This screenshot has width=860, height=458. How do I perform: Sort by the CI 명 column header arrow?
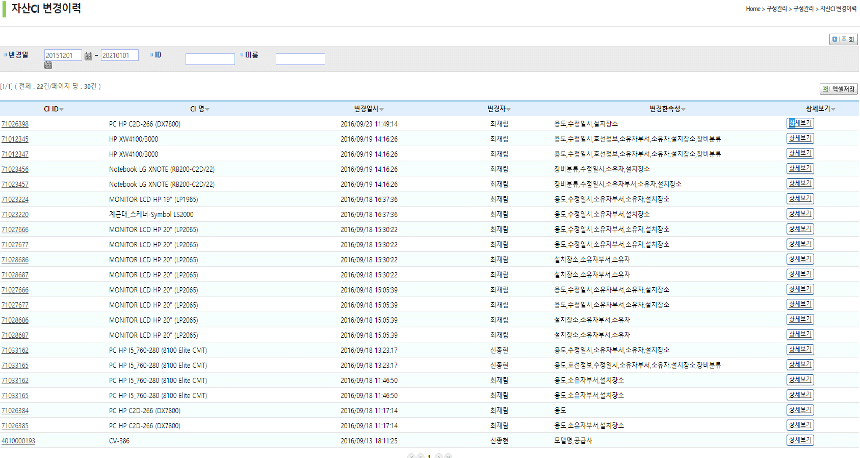(x=207, y=108)
